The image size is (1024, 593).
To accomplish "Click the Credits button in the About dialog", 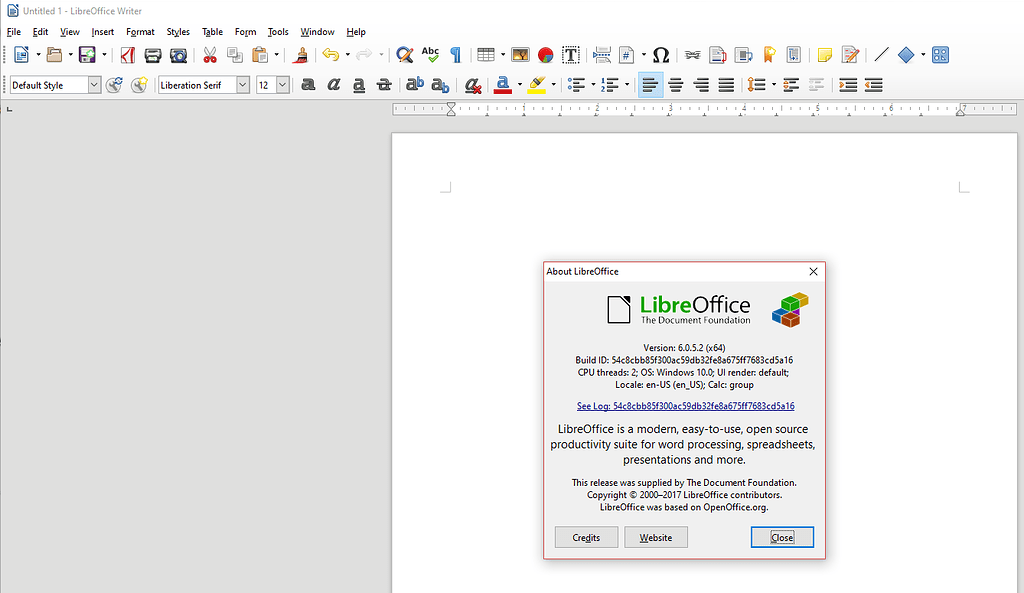I will pyautogui.click(x=586, y=537).
